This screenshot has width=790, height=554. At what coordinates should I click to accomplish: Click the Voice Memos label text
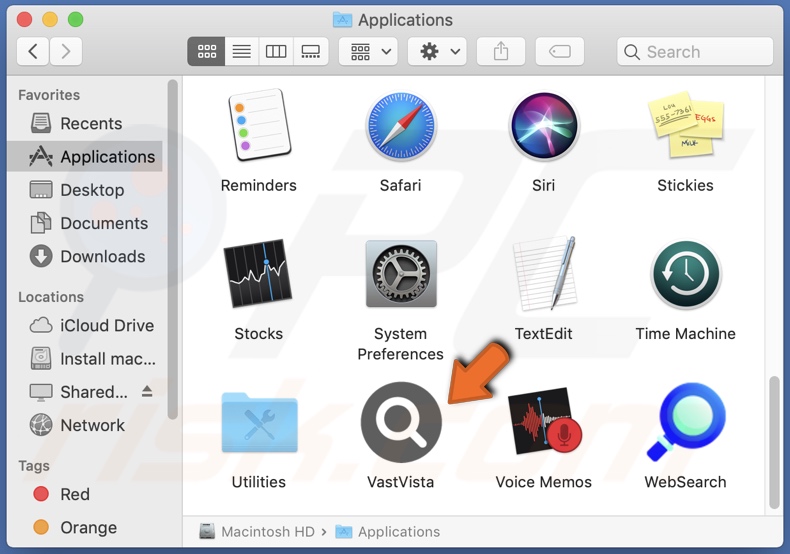pos(544,482)
